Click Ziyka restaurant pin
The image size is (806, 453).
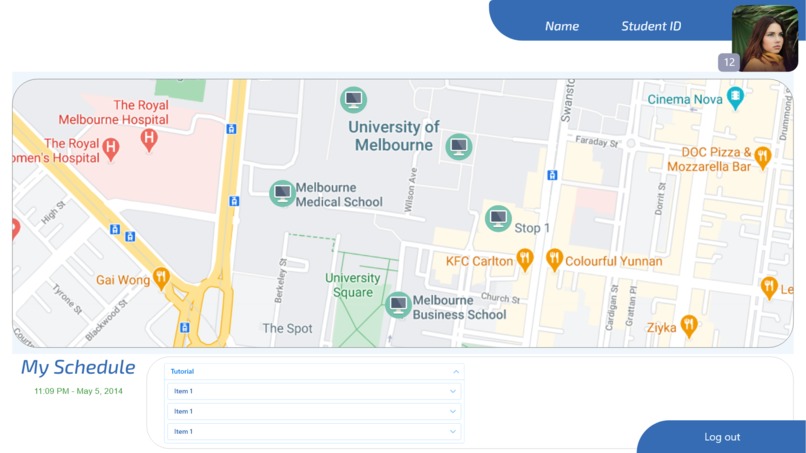click(x=689, y=327)
